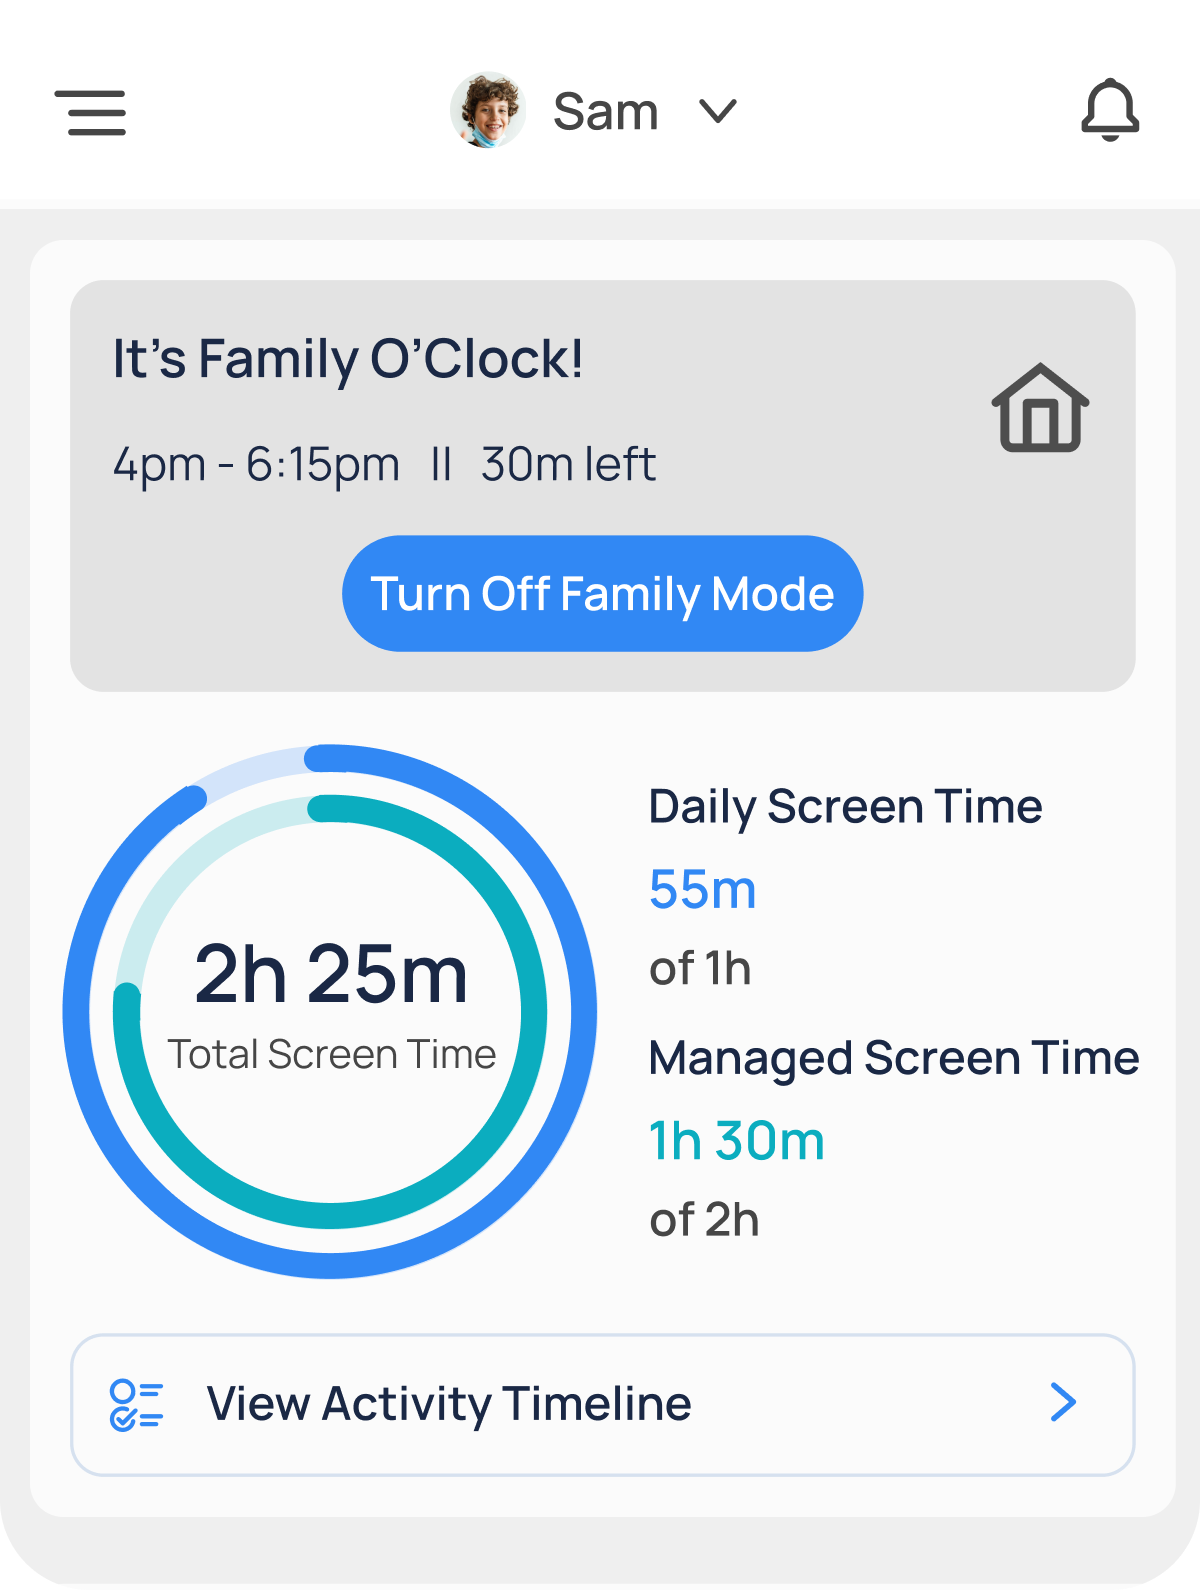The width and height of the screenshot is (1200, 1590).
Task: Click the 55m daily usage value
Action: tap(702, 890)
